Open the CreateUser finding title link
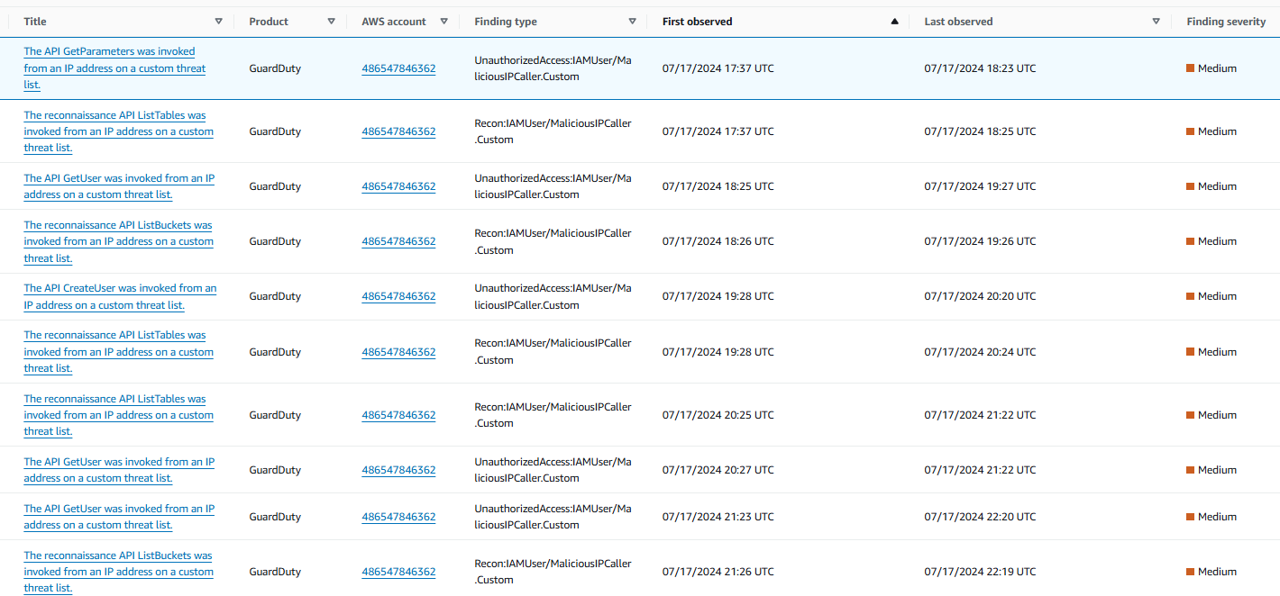This screenshot has height=596, width=1280. (x=120, y=296)
